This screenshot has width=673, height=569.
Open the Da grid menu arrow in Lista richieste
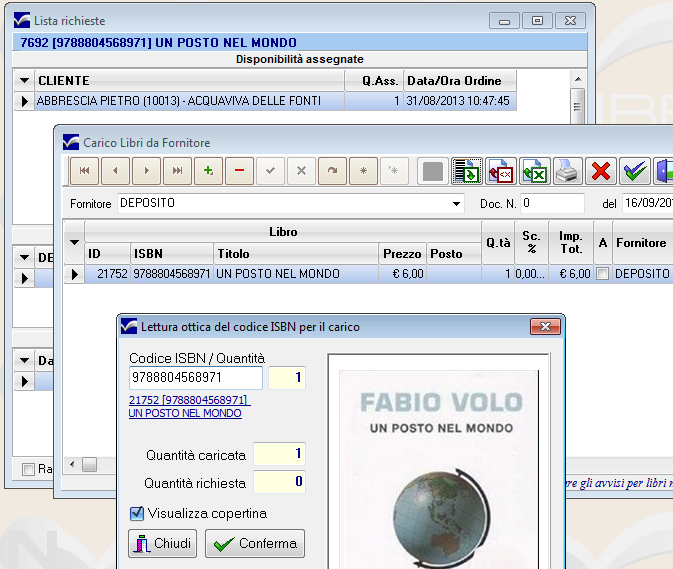(24, 360)
